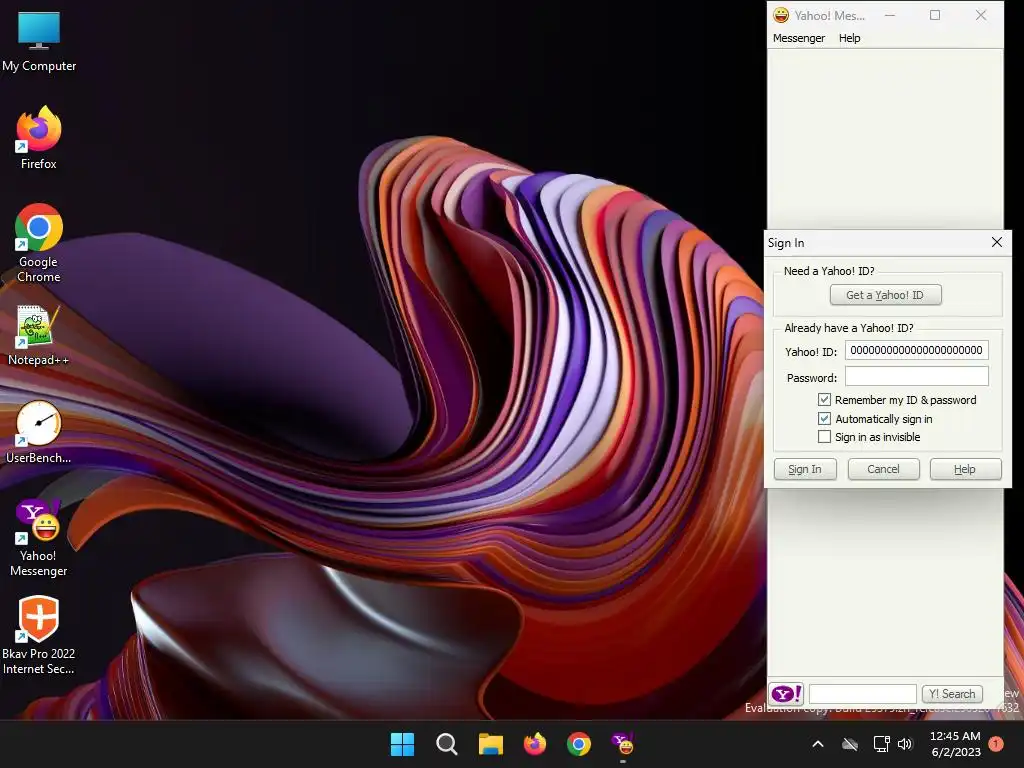
Task: Open taskbar Search
Action: pos(447,744)
